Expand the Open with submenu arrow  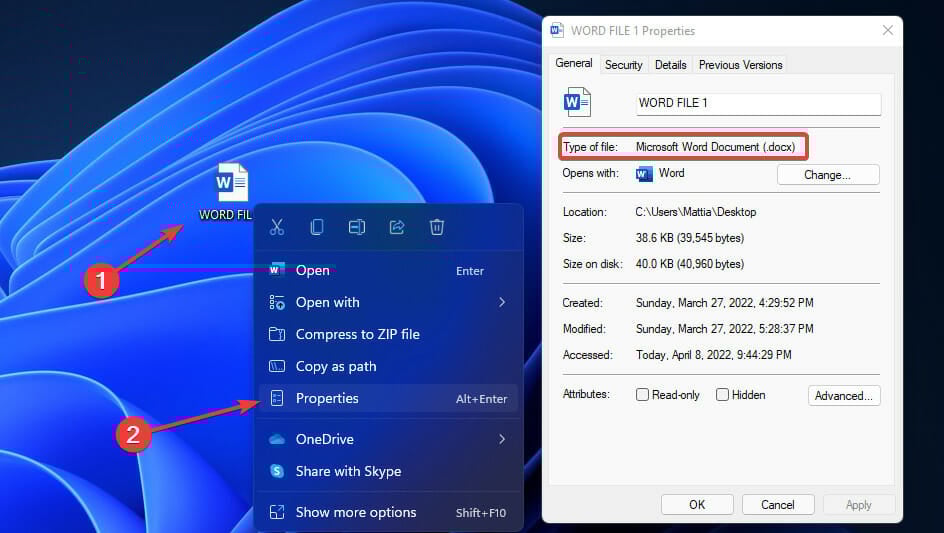(502, 302)
